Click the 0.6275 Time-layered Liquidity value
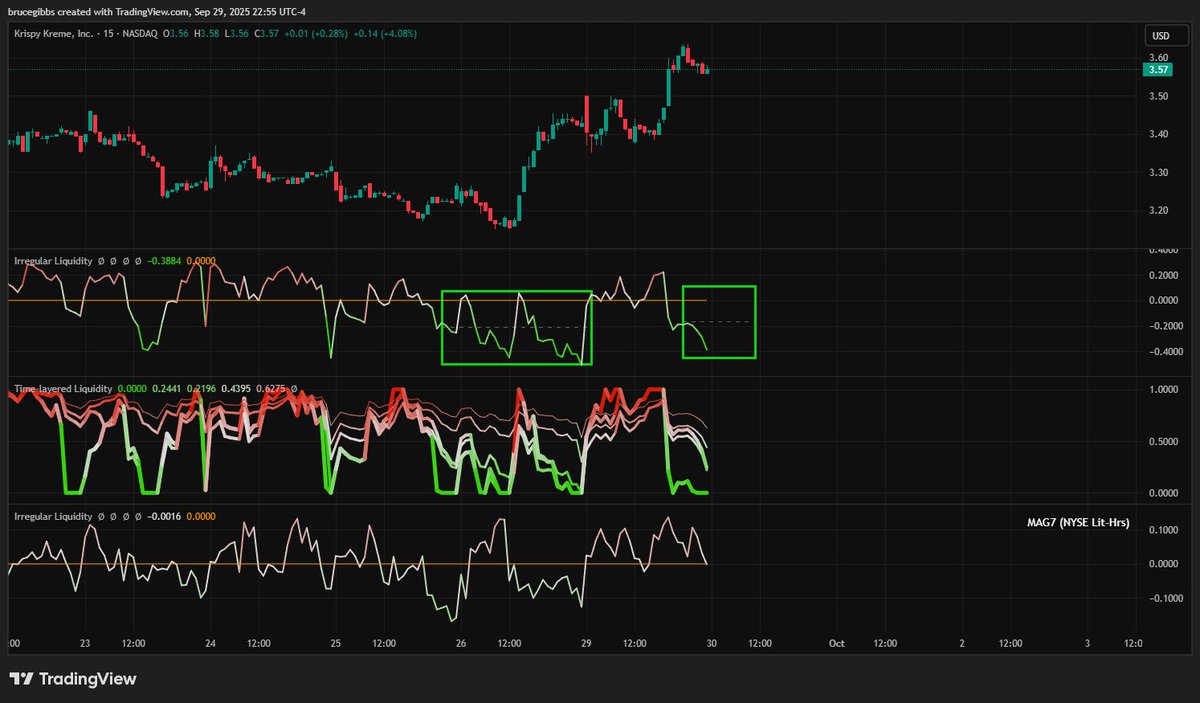This screenshot has height=703, width=1200. (271, 387)
